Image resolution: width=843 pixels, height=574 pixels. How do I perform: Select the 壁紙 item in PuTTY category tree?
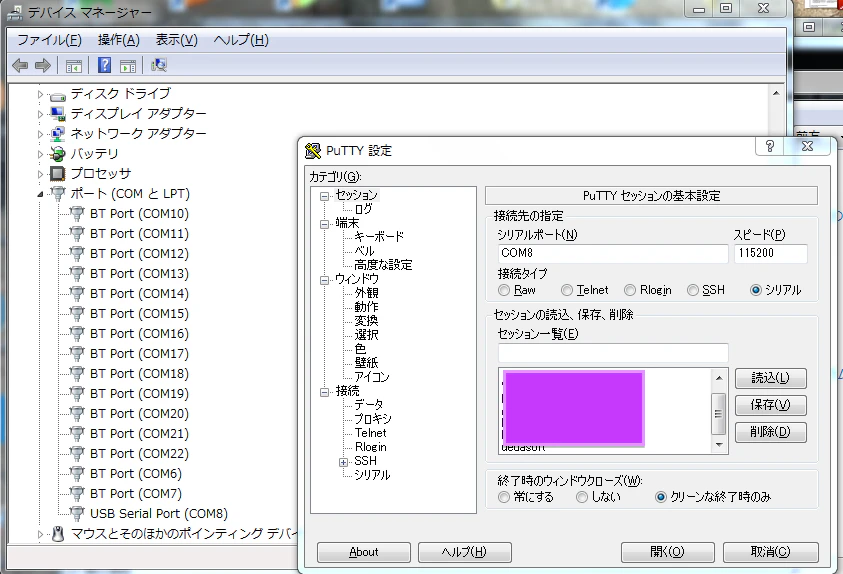click(x=366, y=363)
